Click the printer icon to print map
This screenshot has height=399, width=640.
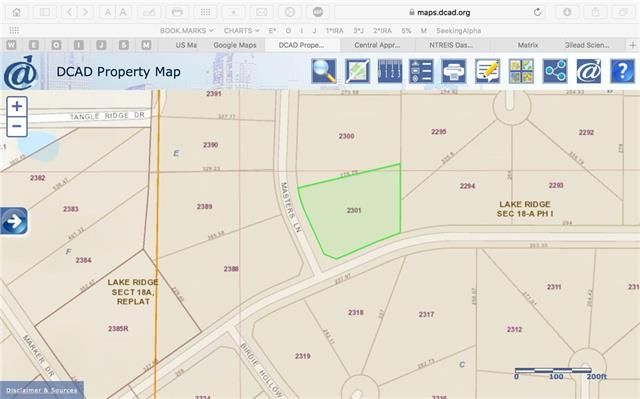[454, 71]
